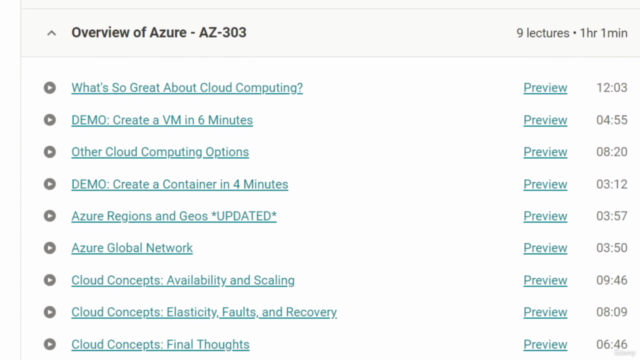Preview Cloud Concepts: Availability and Scaling

coord(545,280)
